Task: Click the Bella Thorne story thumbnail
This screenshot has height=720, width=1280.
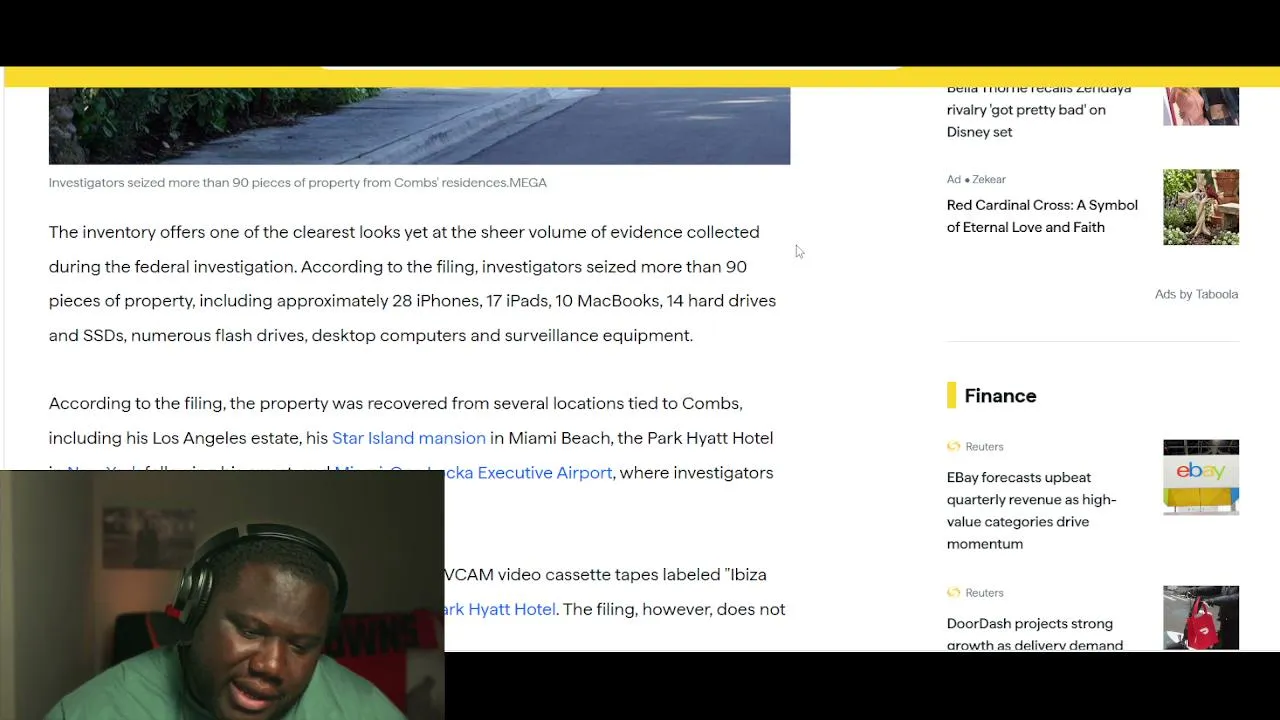Action: pyautogui.click(x=1201, y=106)
